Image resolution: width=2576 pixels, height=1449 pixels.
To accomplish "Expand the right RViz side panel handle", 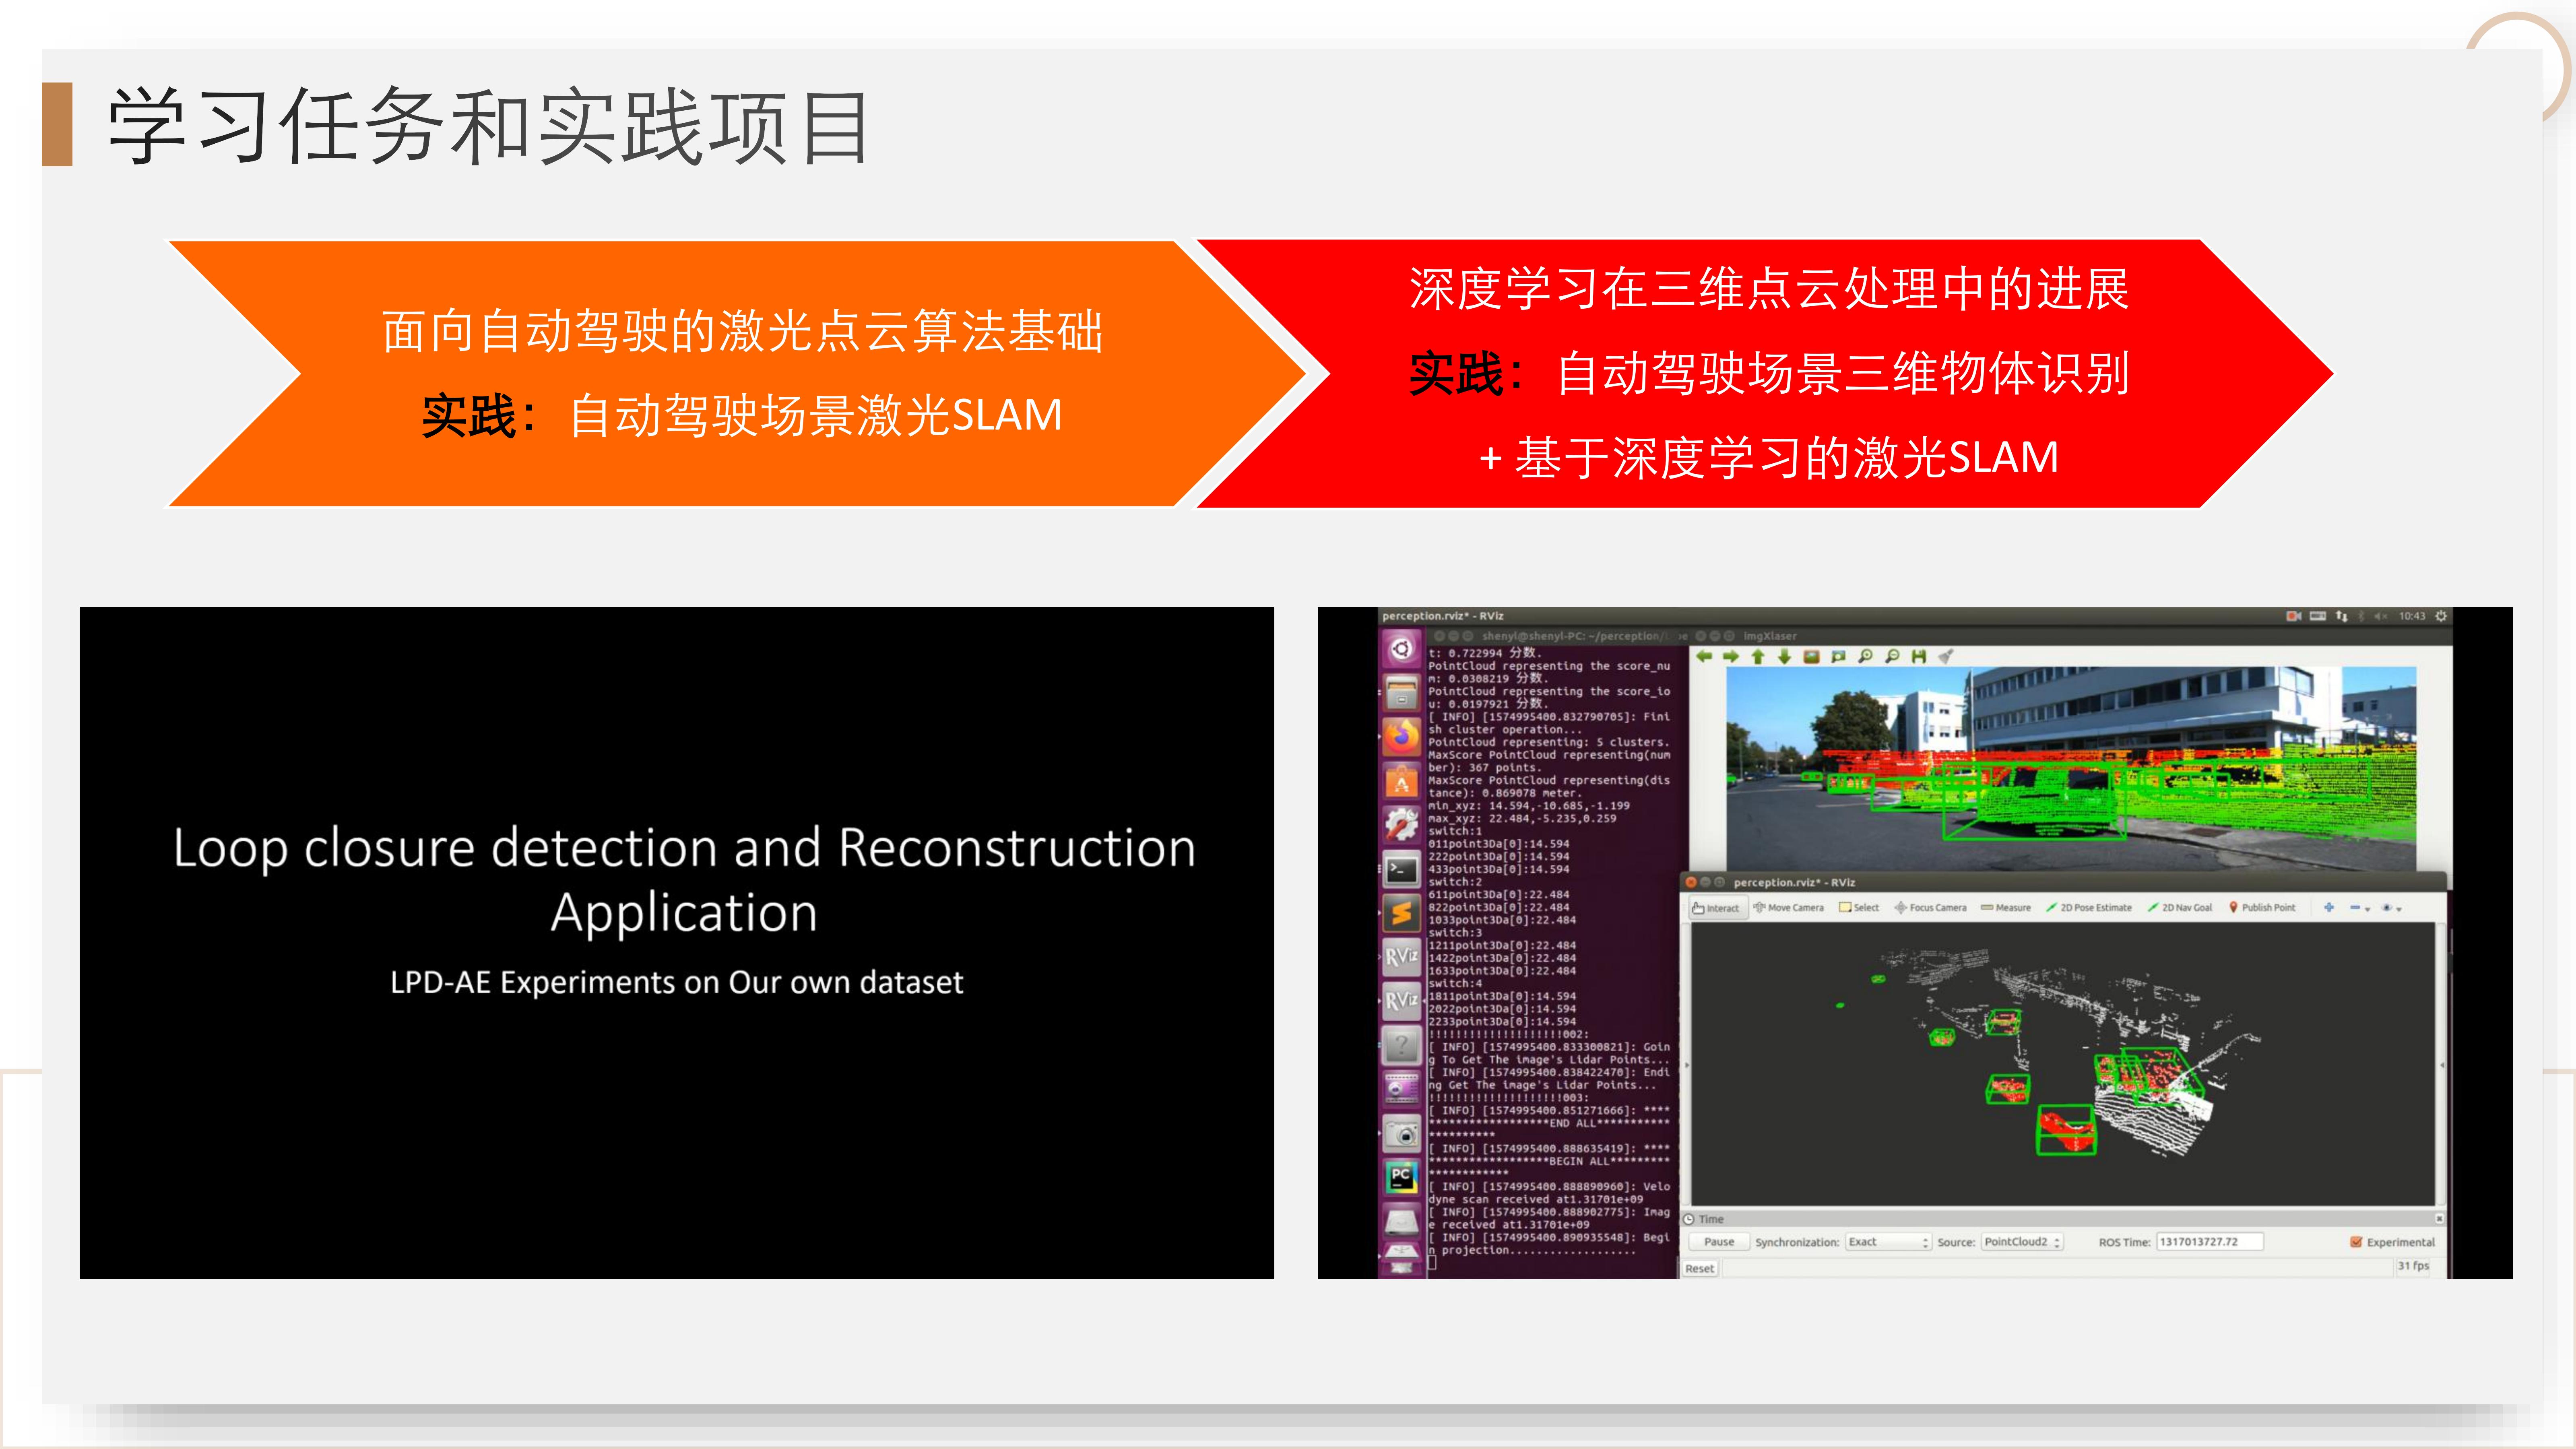I will click(x=2442, y=1065).
